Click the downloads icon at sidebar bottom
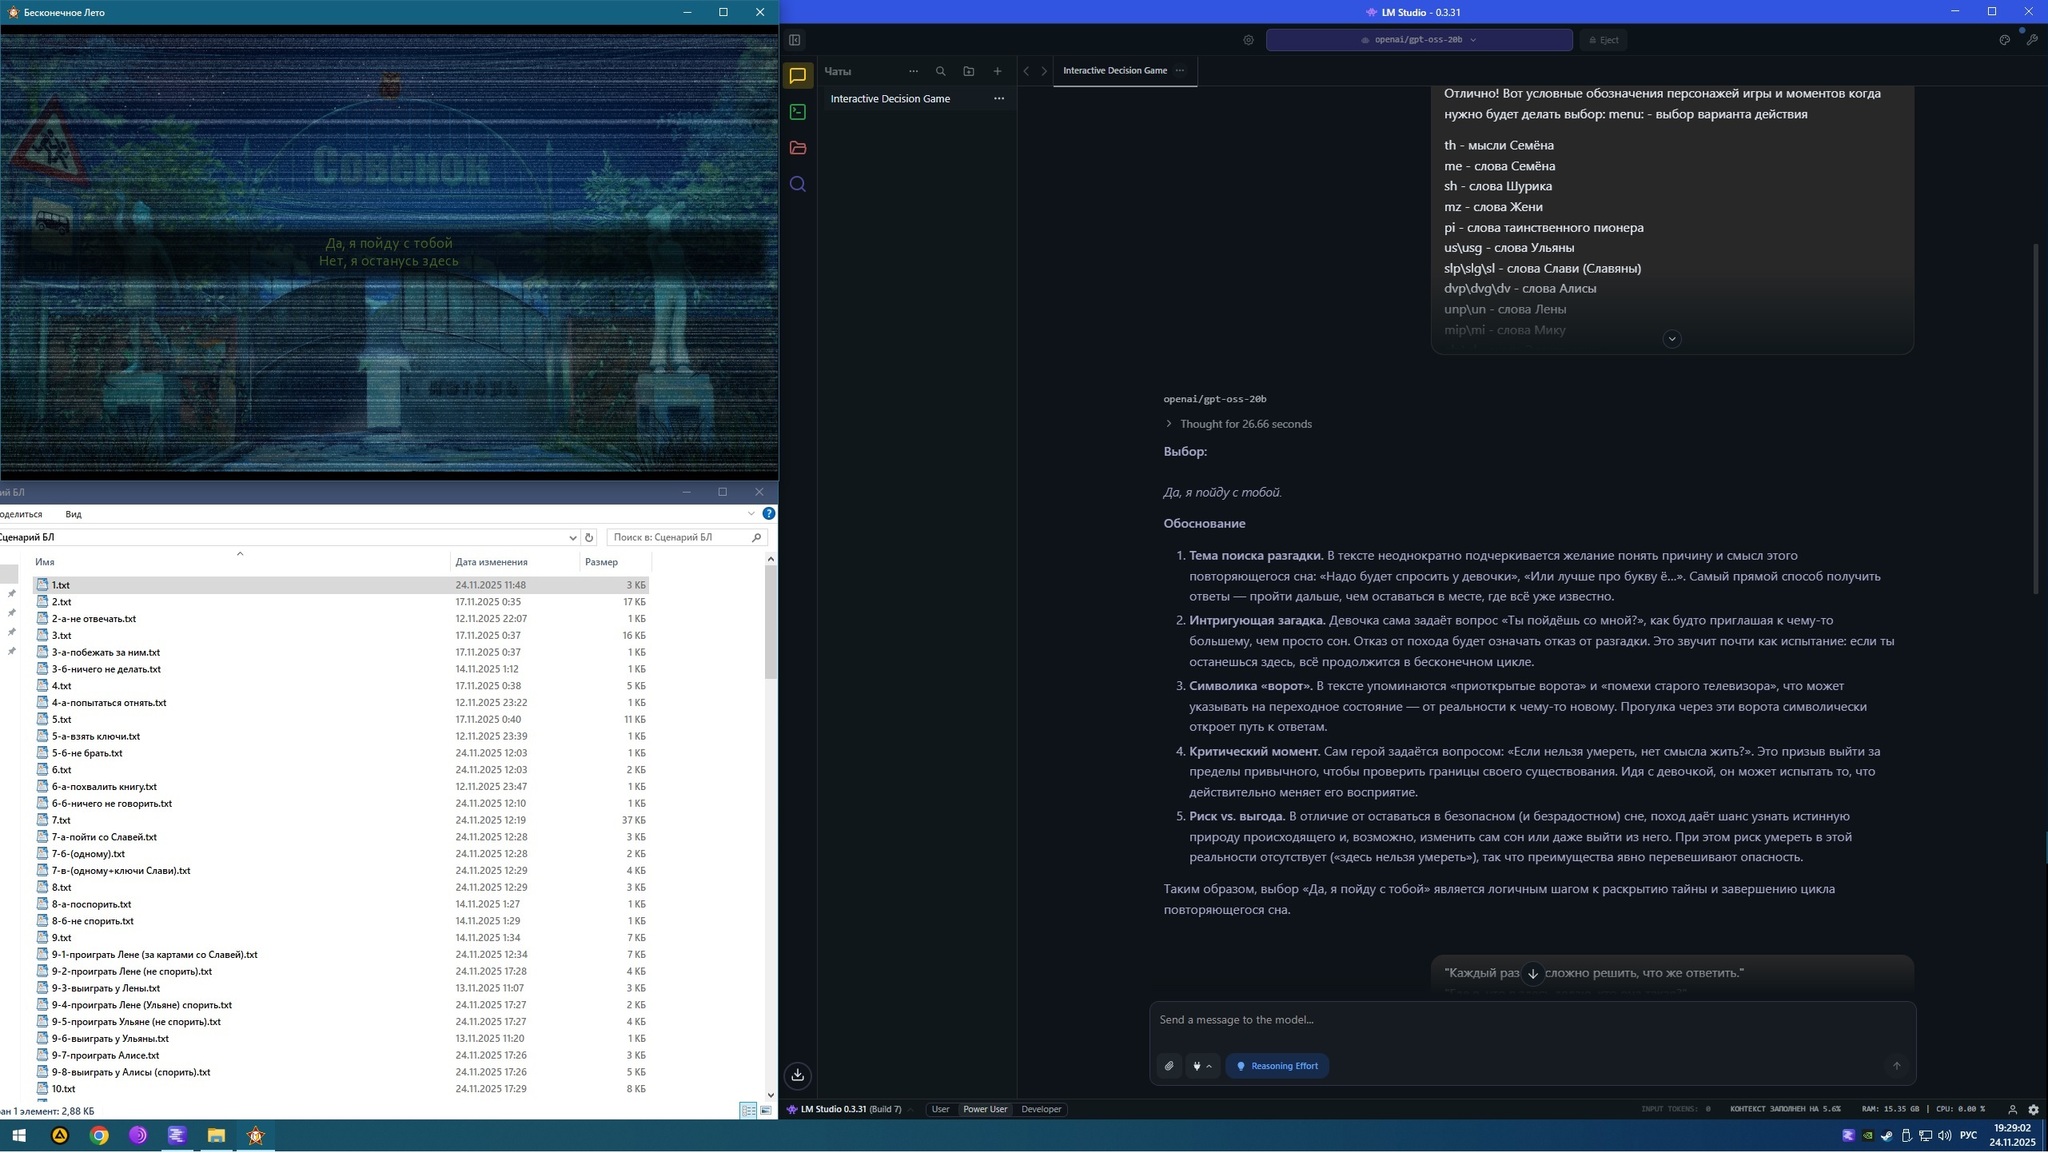Screen dimensions: 2048x1153 (797, 1075)
